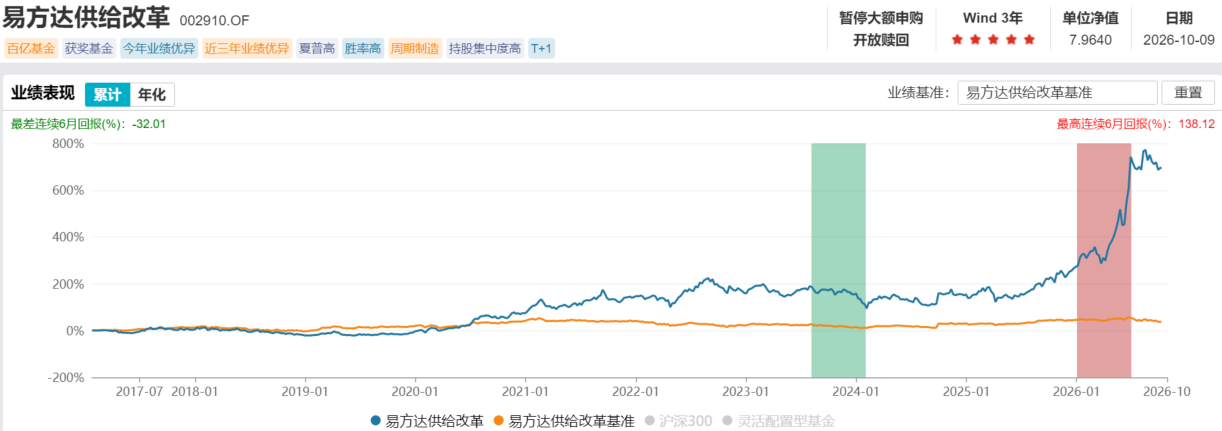The width and height of the screenshot is (1222, 431).
Task: Click the grey 灵活配置型基金 legend marker
Action: [x=727, y=421]
